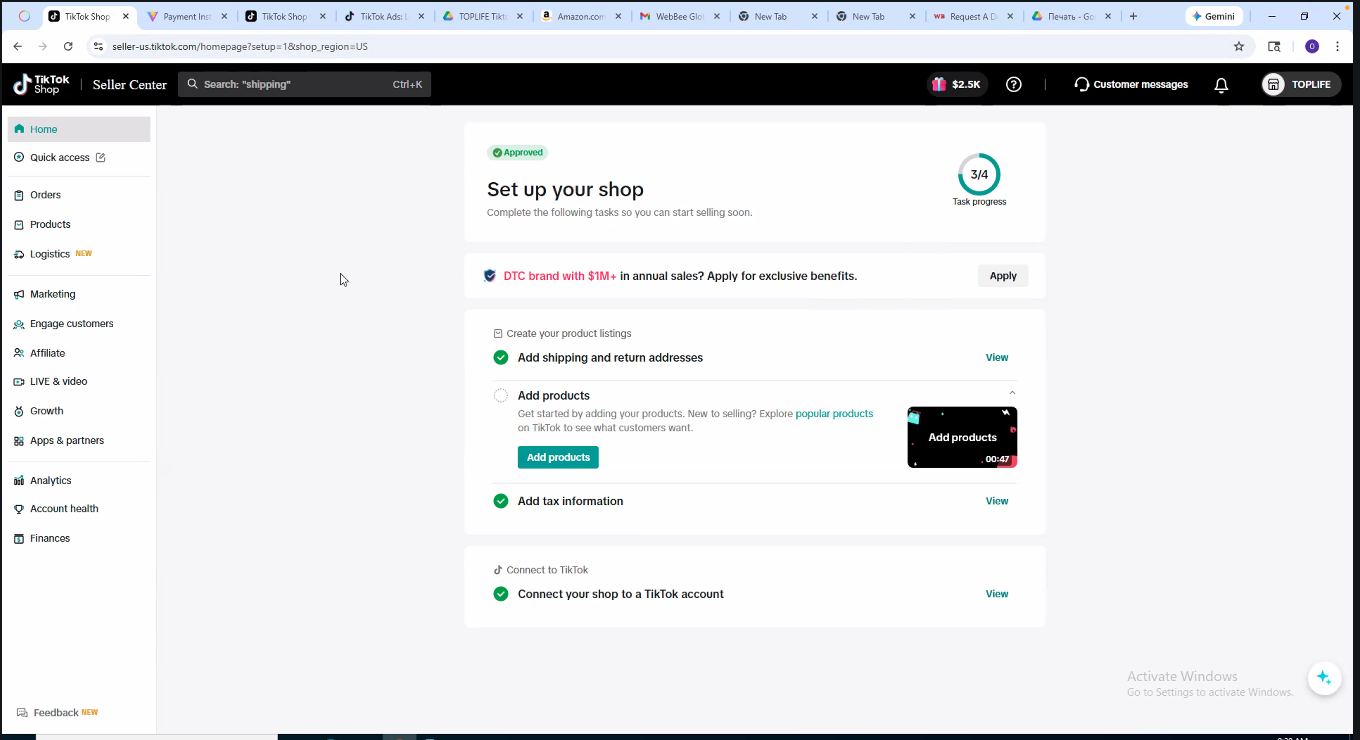Open the popular products link
The width and height of the screenshot is (1360, 740).
click(x=834, y=413)
